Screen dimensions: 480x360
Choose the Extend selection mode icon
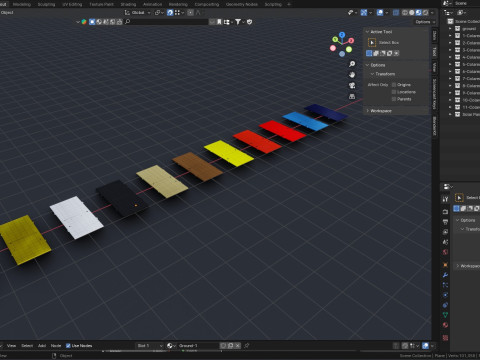(376, 53)
